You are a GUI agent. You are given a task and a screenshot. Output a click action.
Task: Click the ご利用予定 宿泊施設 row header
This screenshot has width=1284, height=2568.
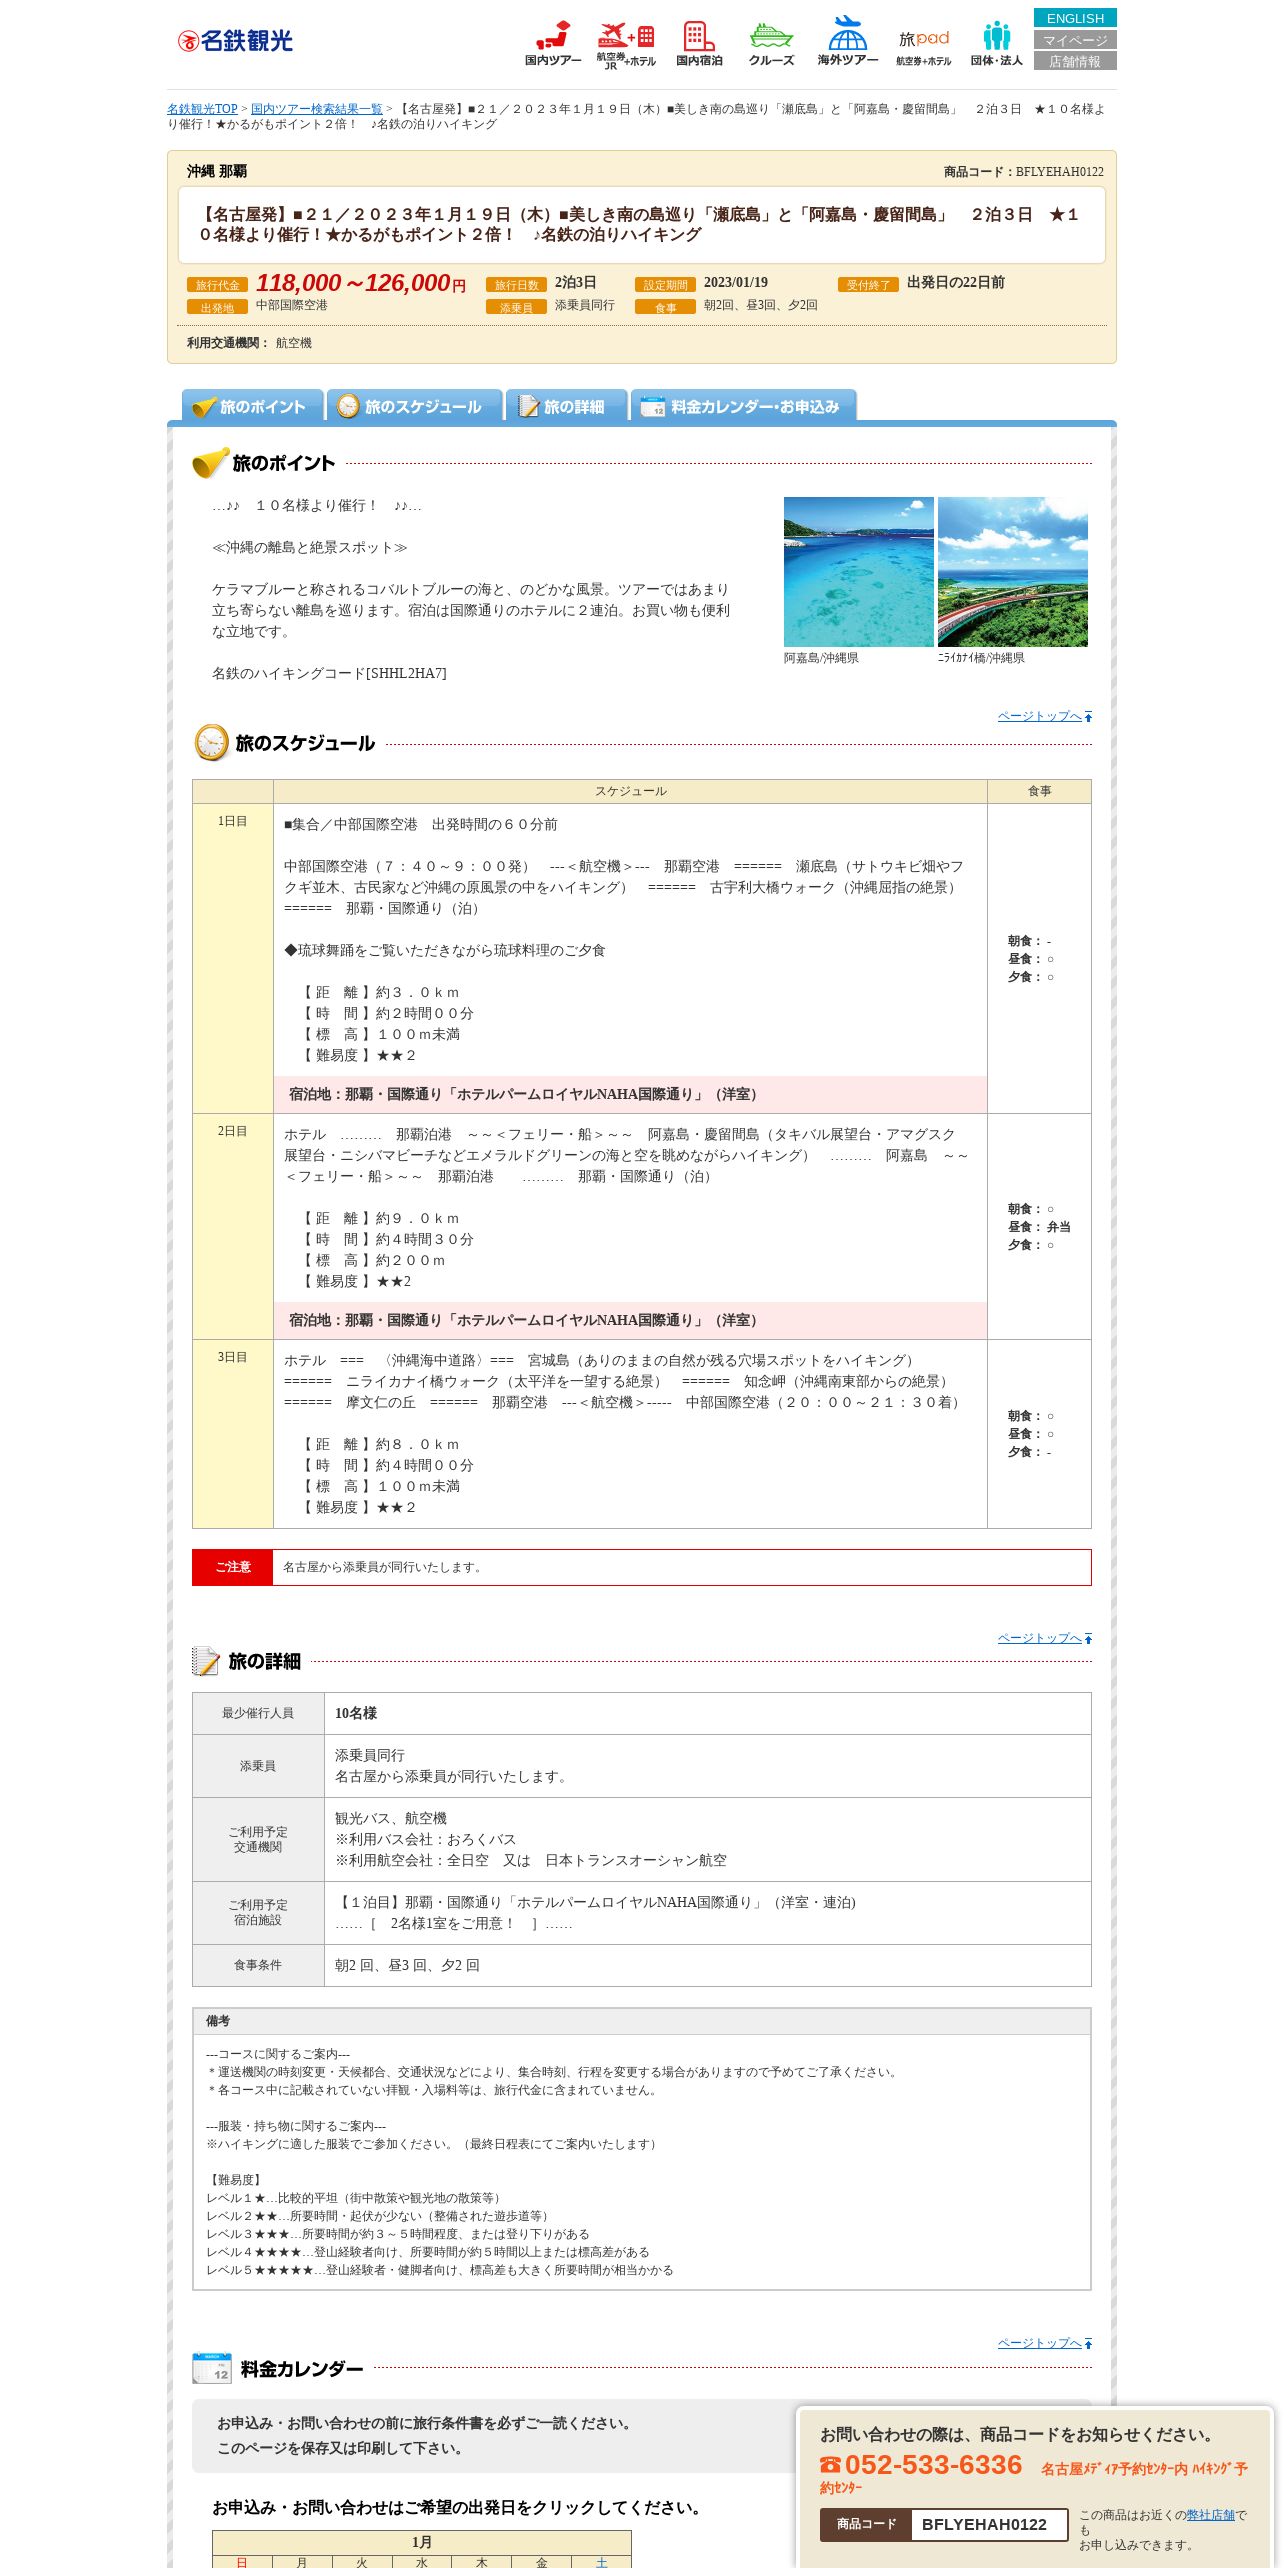[258, 1912]
